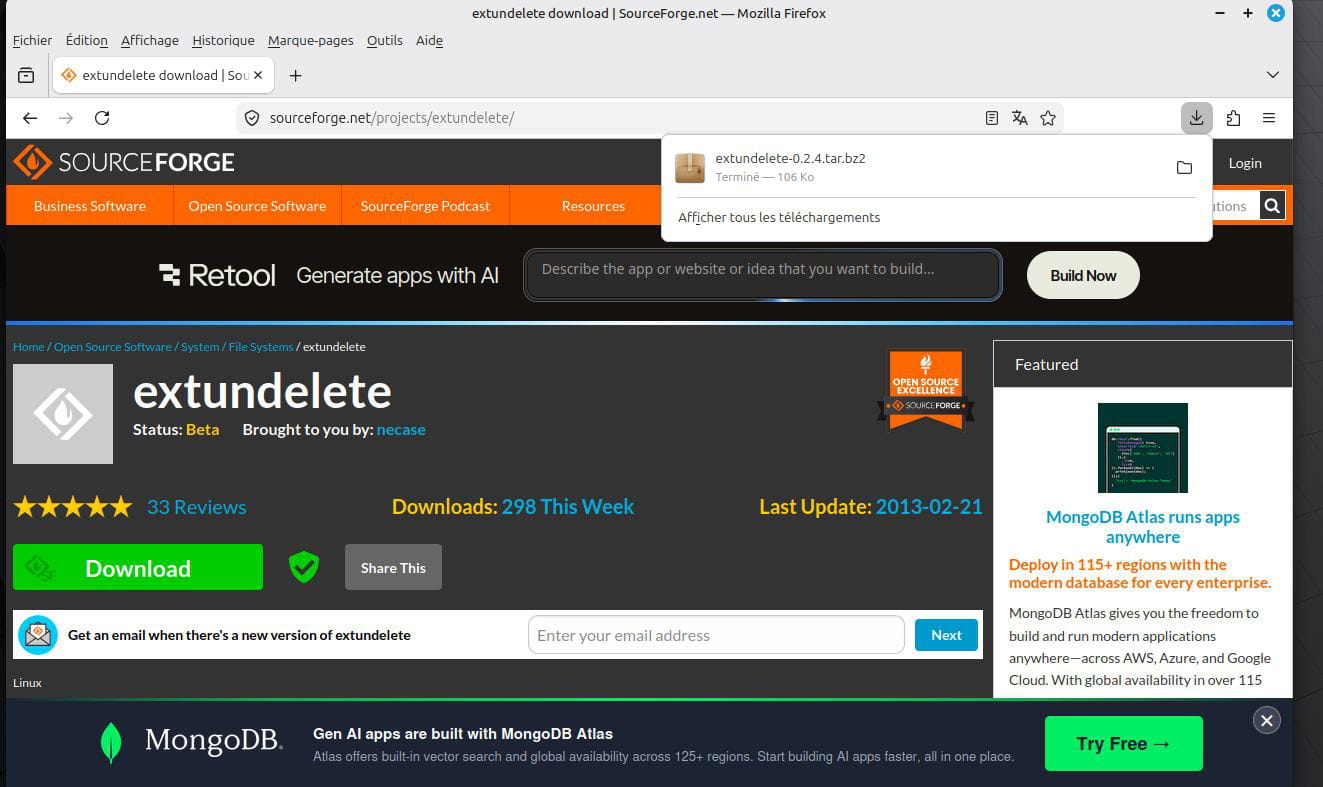Click the Build Now button
The width and height of the screenshot is (1323, 787).
1083,275
